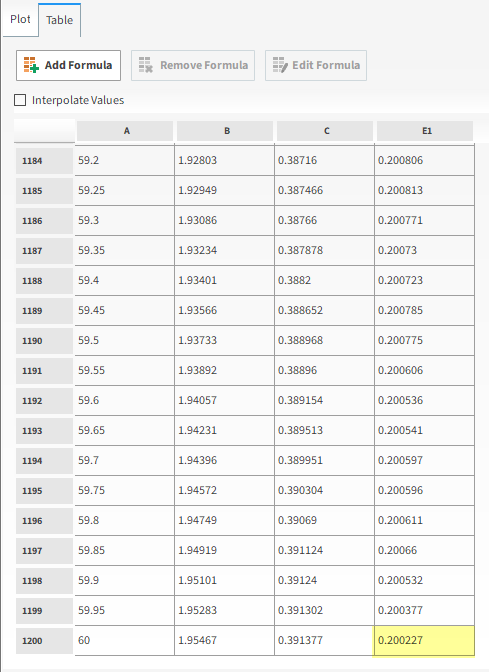Click cell with value 59.65
Screen dimensions: 489x672
click(x=124, y=430)
